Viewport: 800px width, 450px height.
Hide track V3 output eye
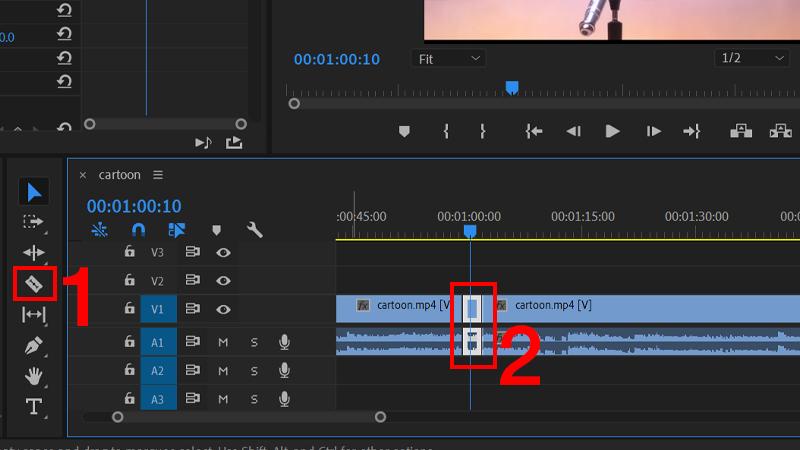[223, 253]
